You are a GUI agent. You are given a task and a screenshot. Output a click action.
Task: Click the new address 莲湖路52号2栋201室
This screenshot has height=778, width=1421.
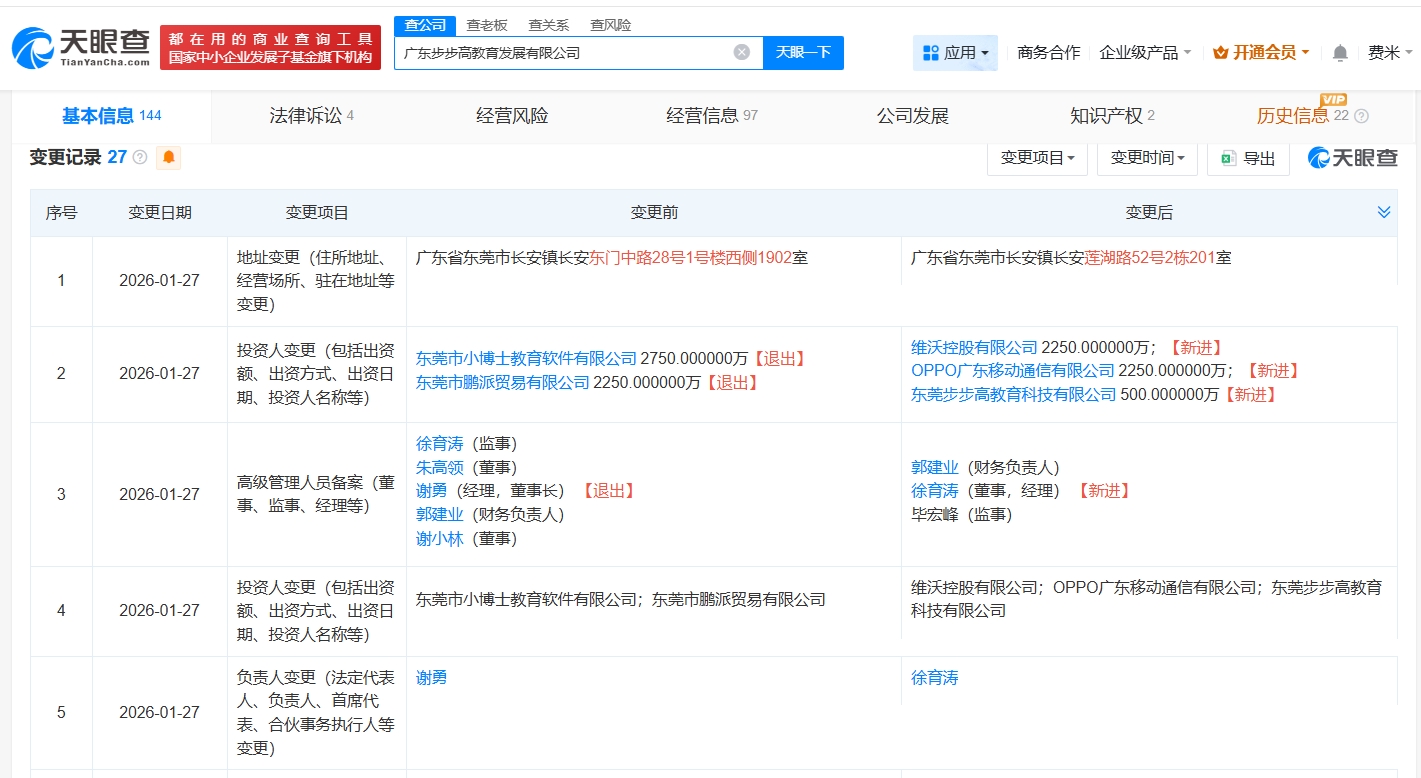pyautogui.click(x=1158, y=257)
